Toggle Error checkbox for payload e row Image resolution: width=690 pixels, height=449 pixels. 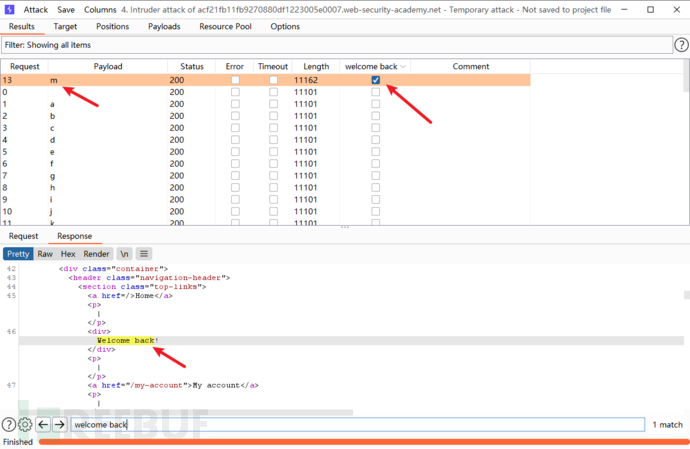click(235, 152)
